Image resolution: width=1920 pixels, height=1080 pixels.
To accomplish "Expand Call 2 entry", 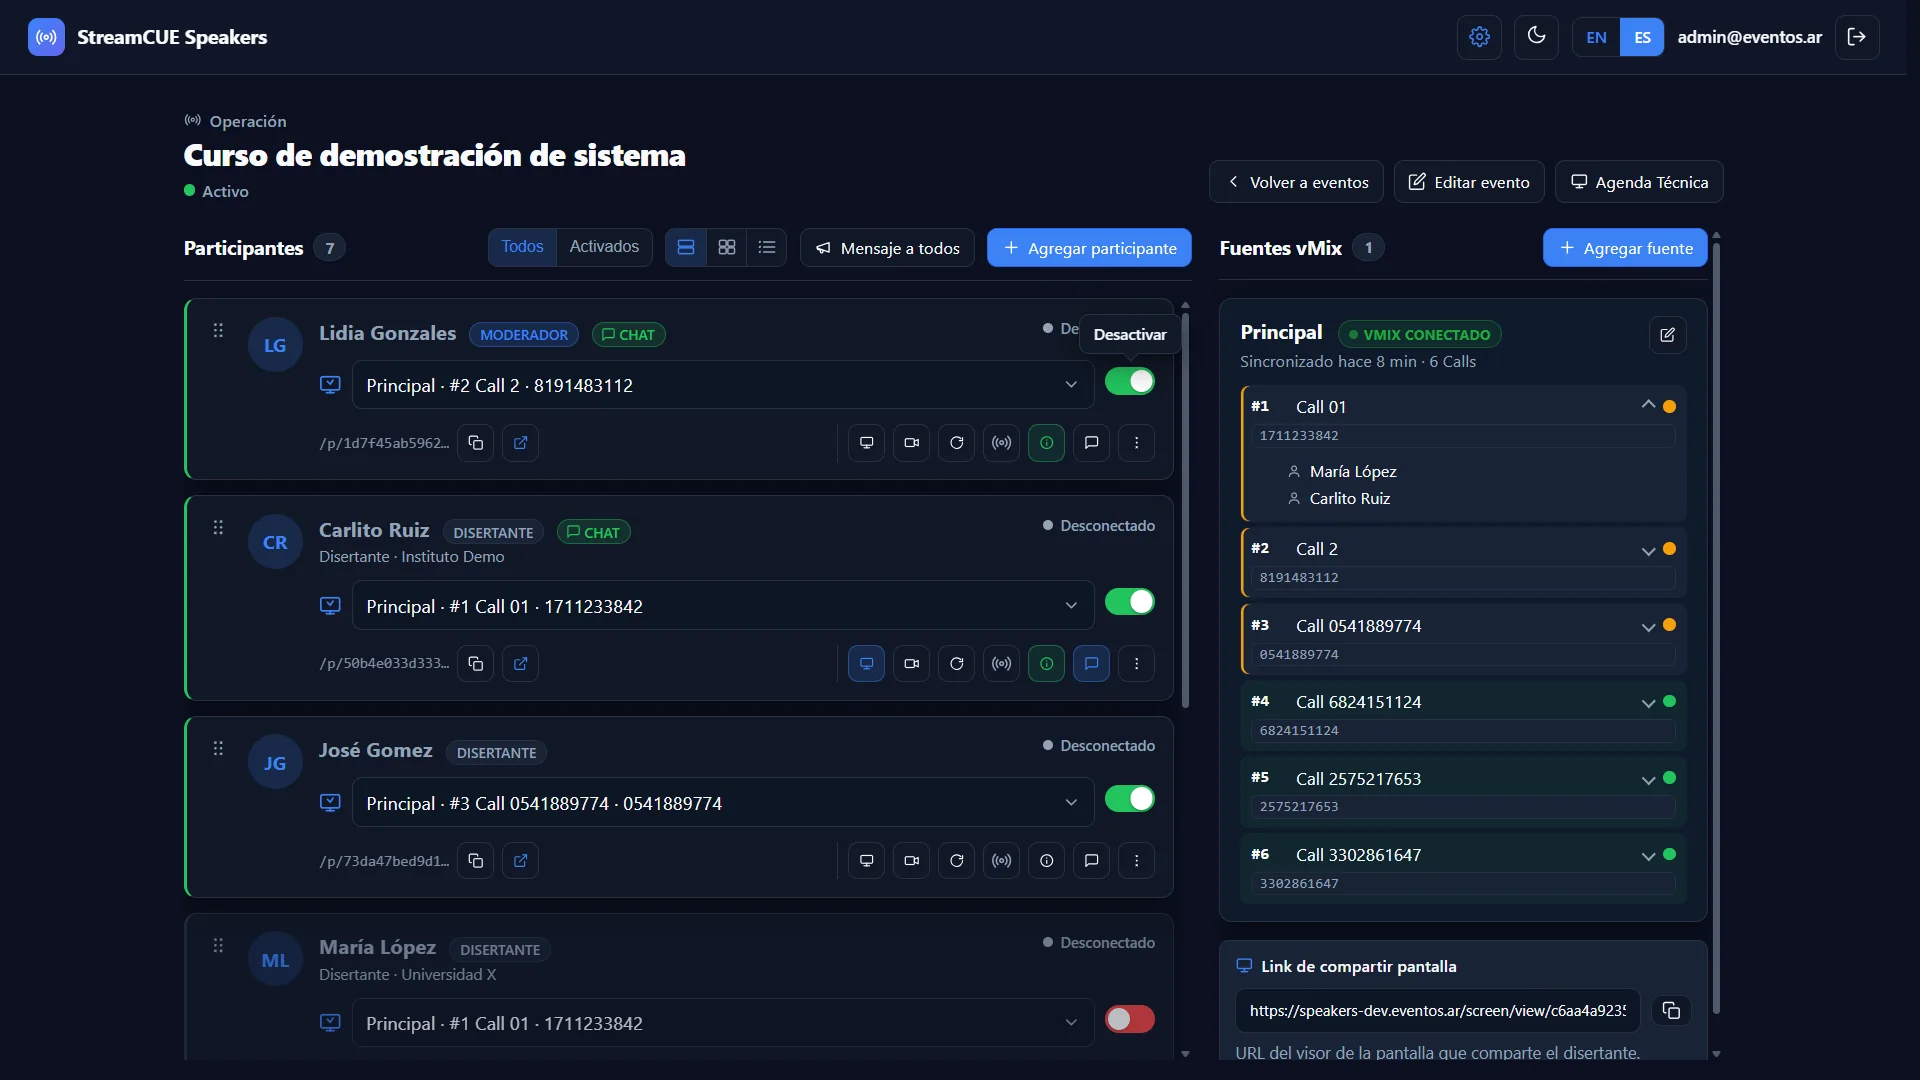I will pos(1648,551).
